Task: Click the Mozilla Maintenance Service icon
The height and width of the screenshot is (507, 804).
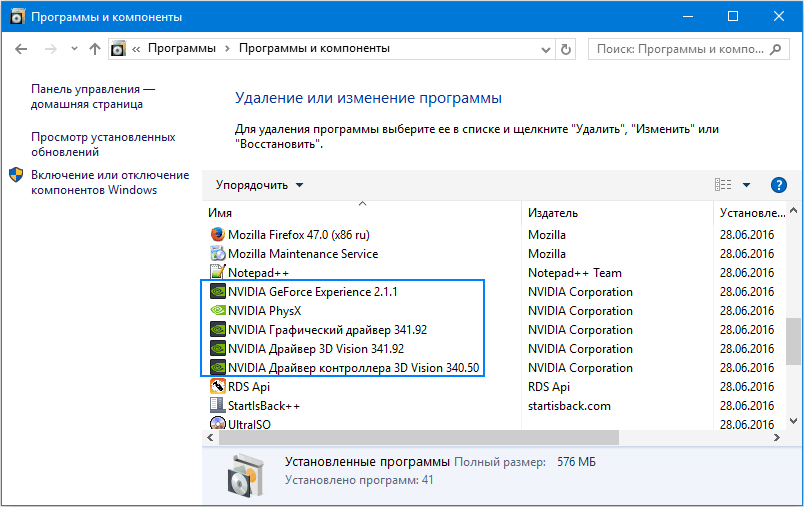Action: (218, 254)
